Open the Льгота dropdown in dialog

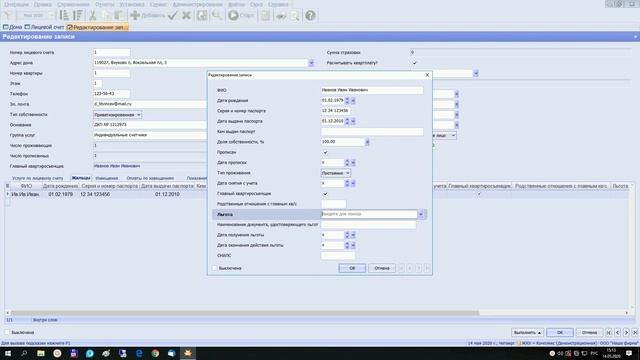421,214
